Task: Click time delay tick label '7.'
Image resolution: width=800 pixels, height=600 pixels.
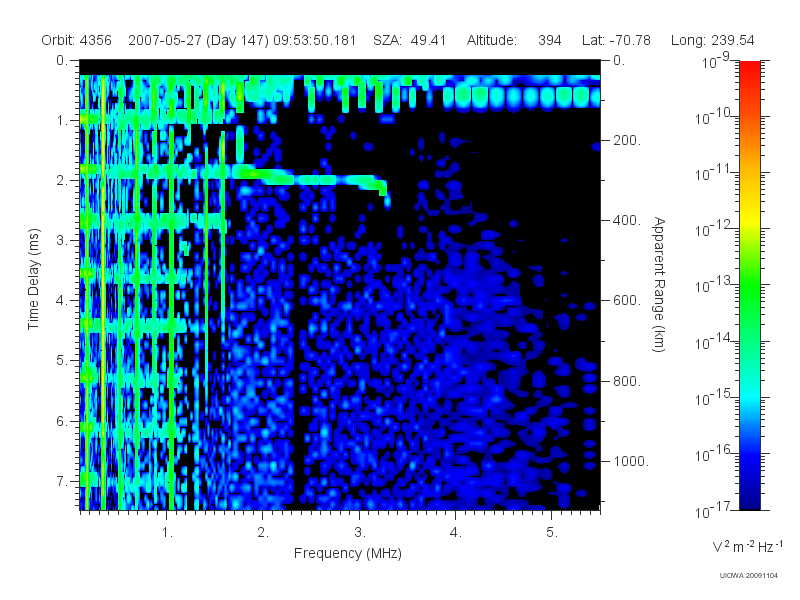Action: pos(62,481)
